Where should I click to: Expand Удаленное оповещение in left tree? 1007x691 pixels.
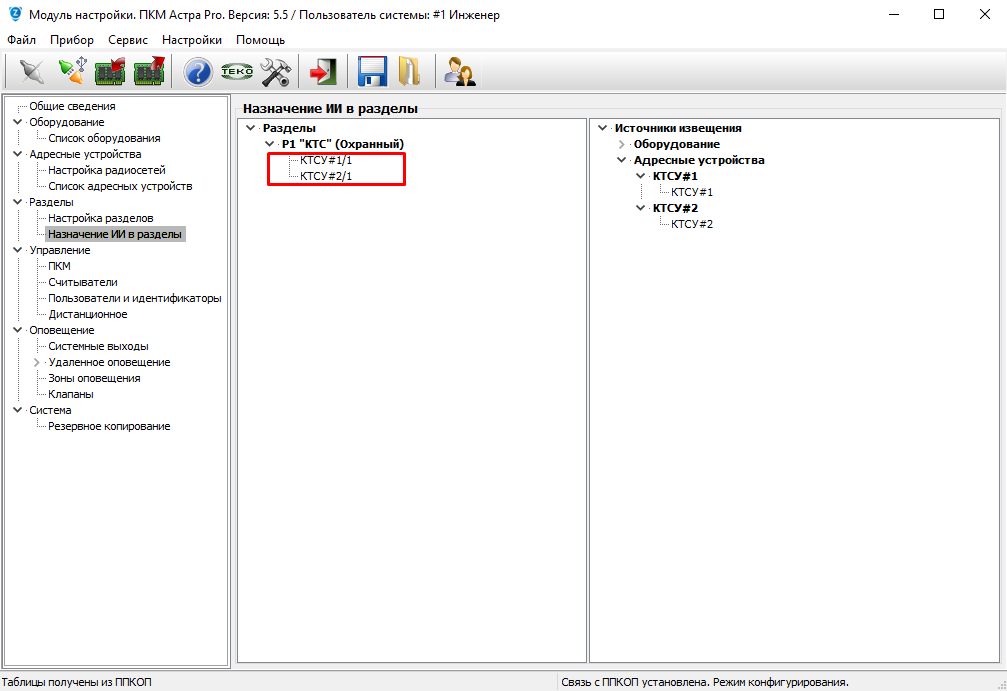(37, 362)
